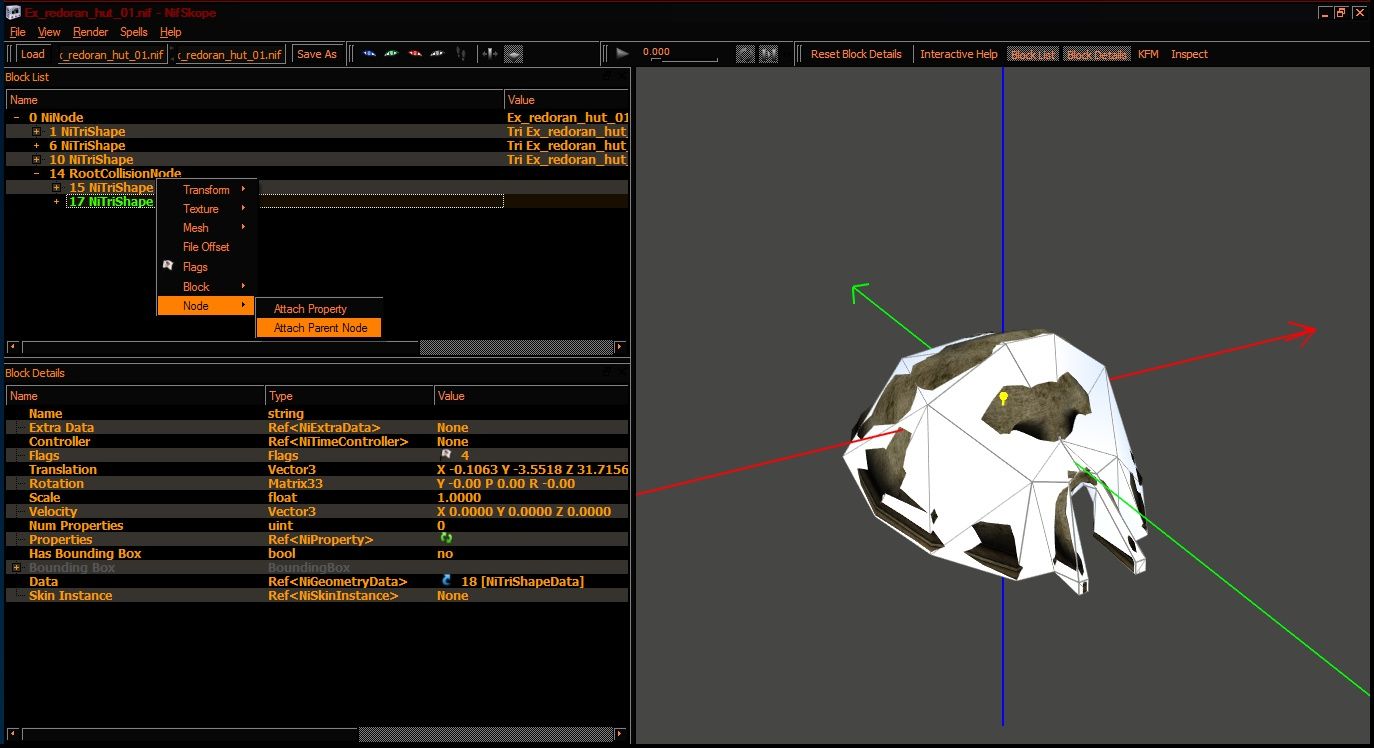The height and width of the screenshot is (748, 1374).
Task: Choose Flags from the context menu
Action: click(x=207, y=267)
